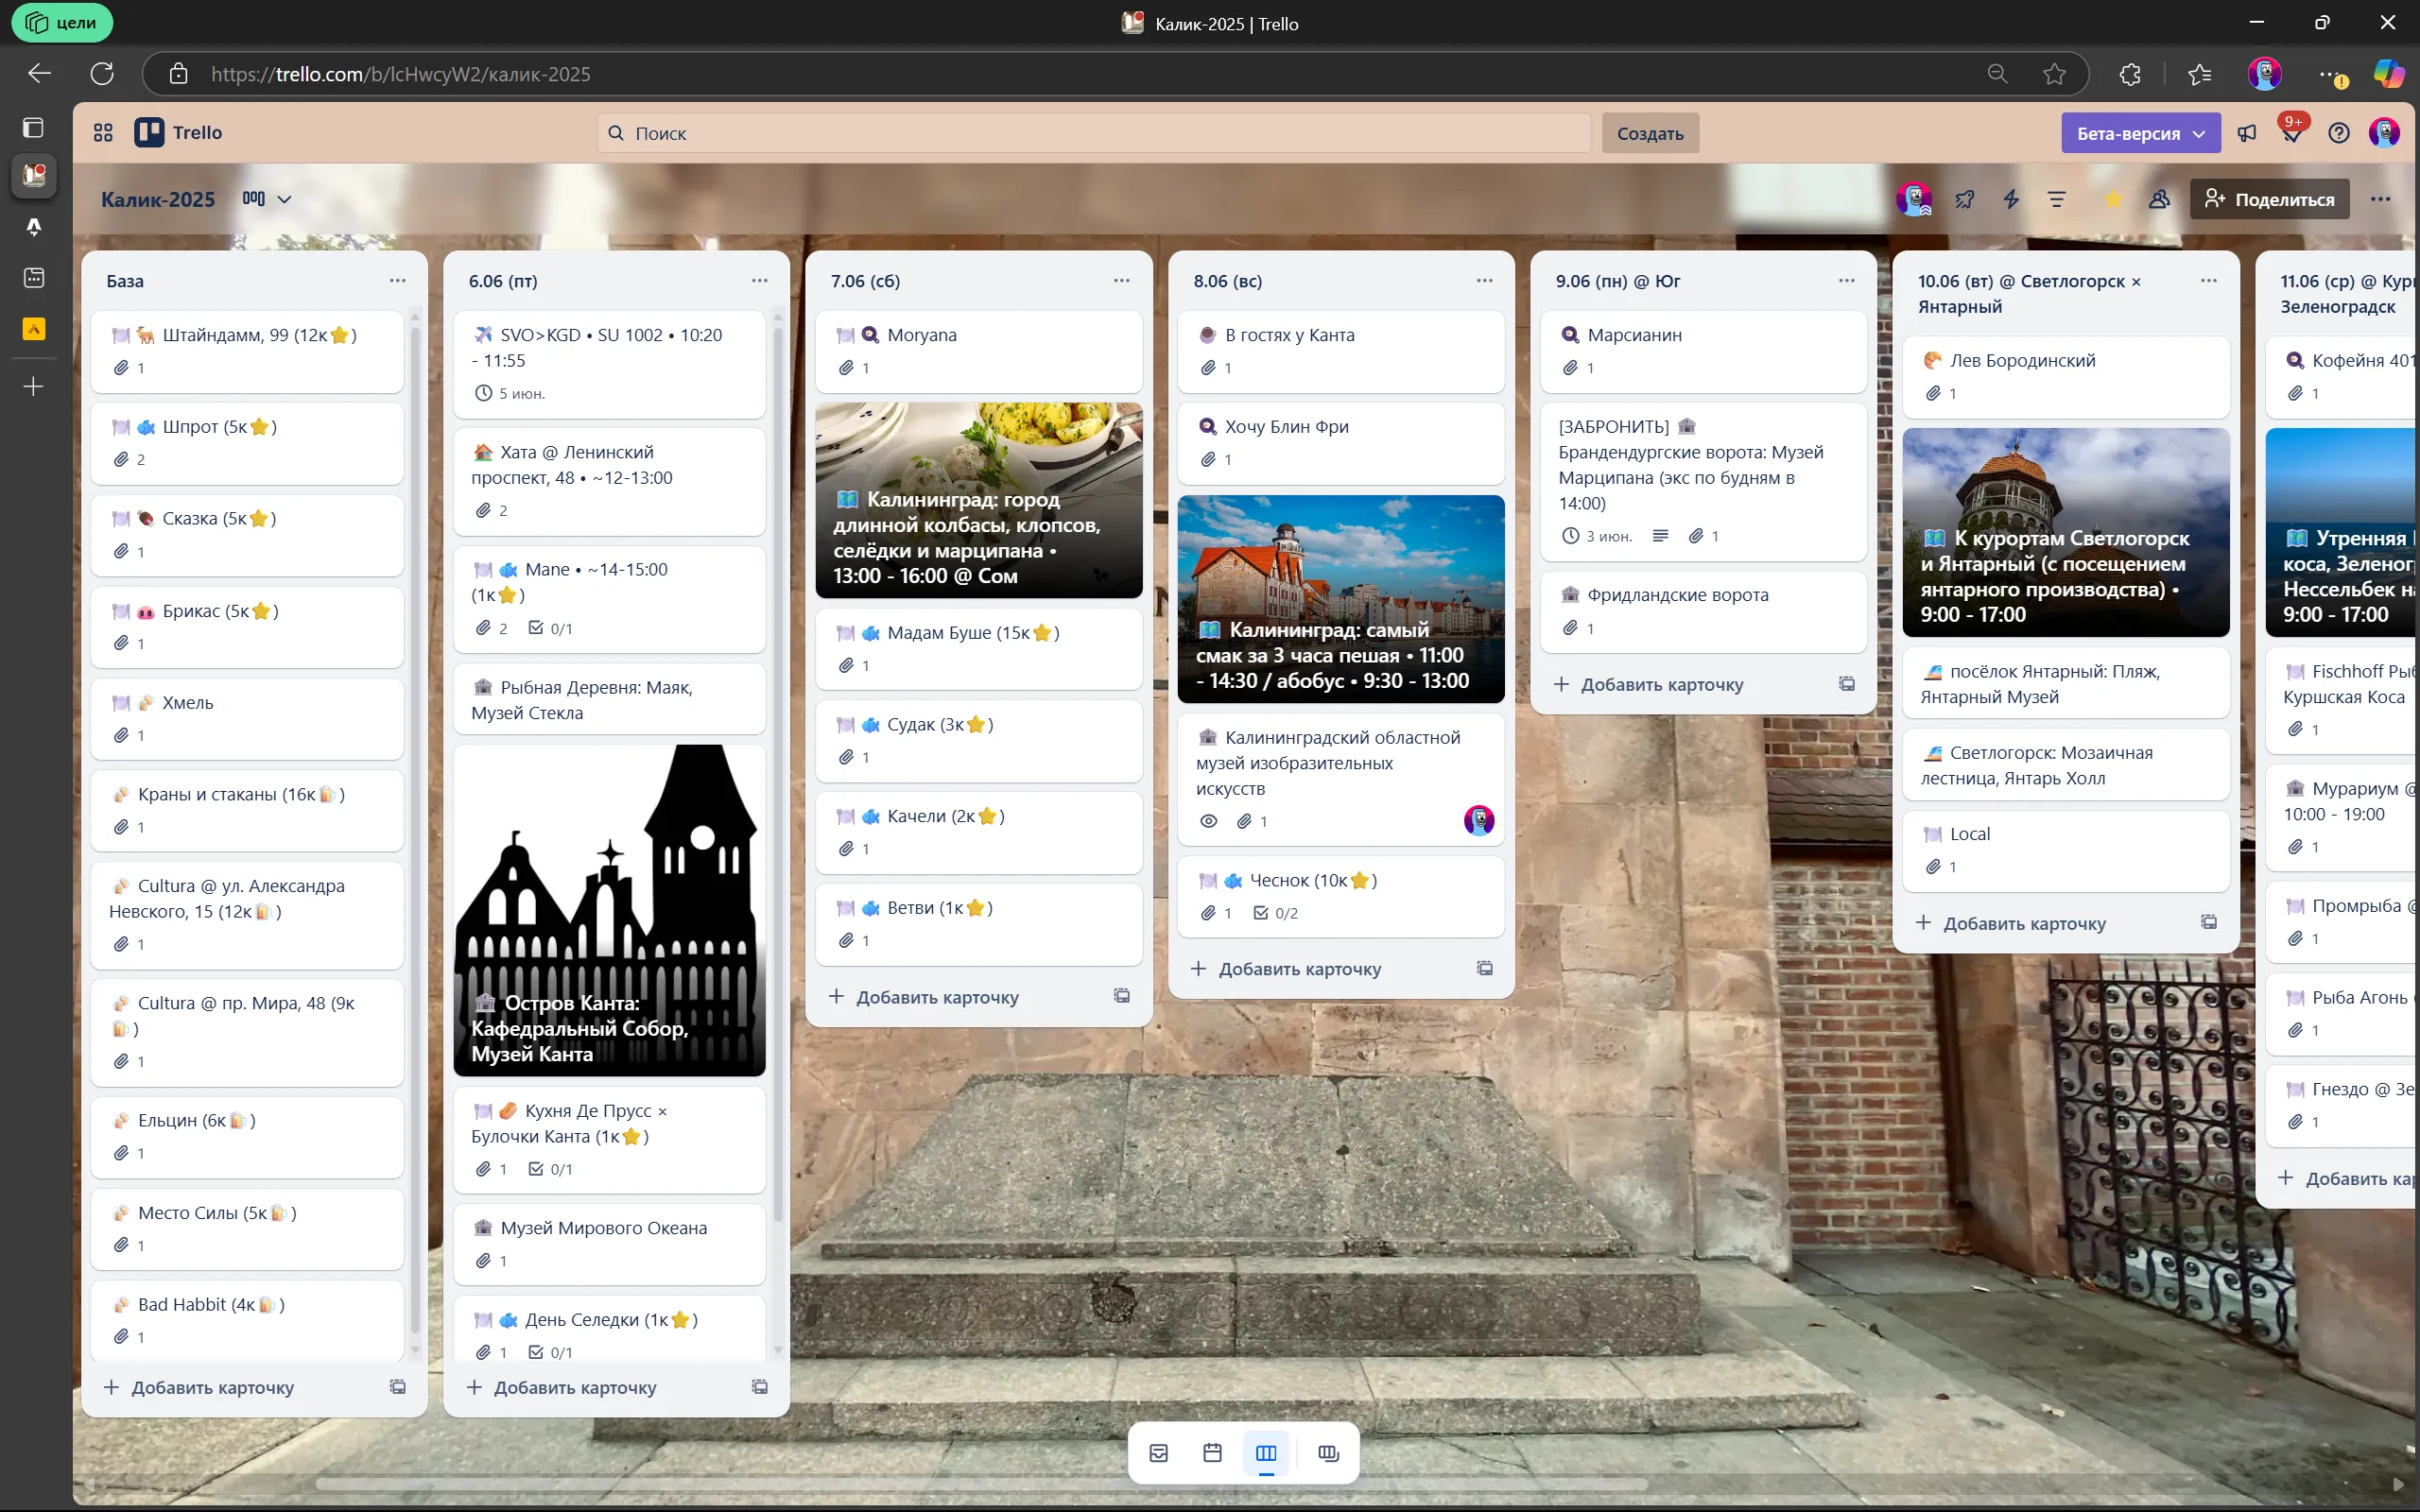Open the Бета-версия dropdown
This screenshot has width=2420, height=1512.
coord(2140,133)
